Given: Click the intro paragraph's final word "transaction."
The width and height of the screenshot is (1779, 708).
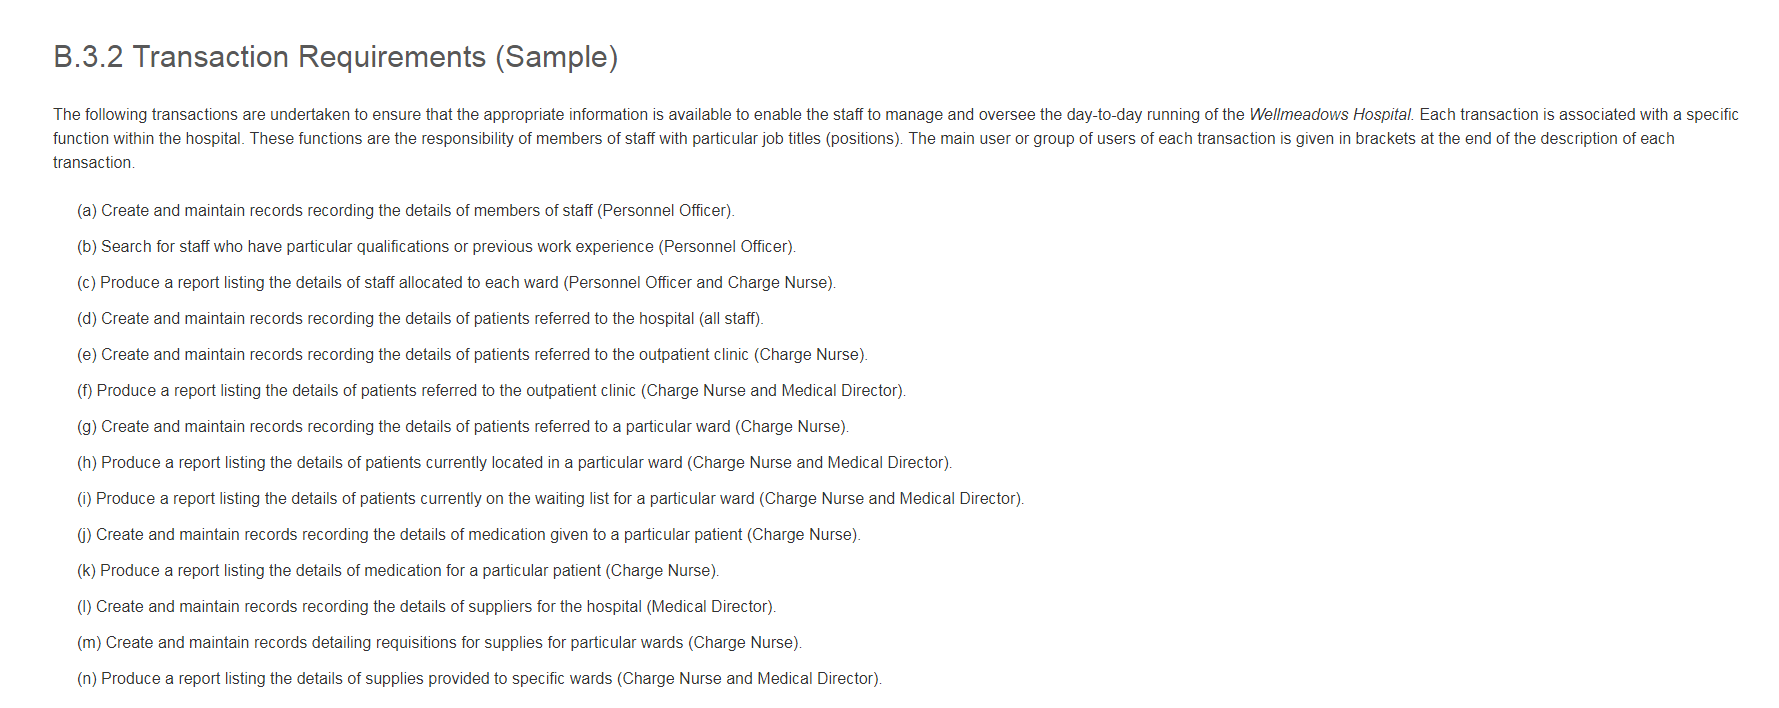Looking at the screenshot, I should click(93, 163).
